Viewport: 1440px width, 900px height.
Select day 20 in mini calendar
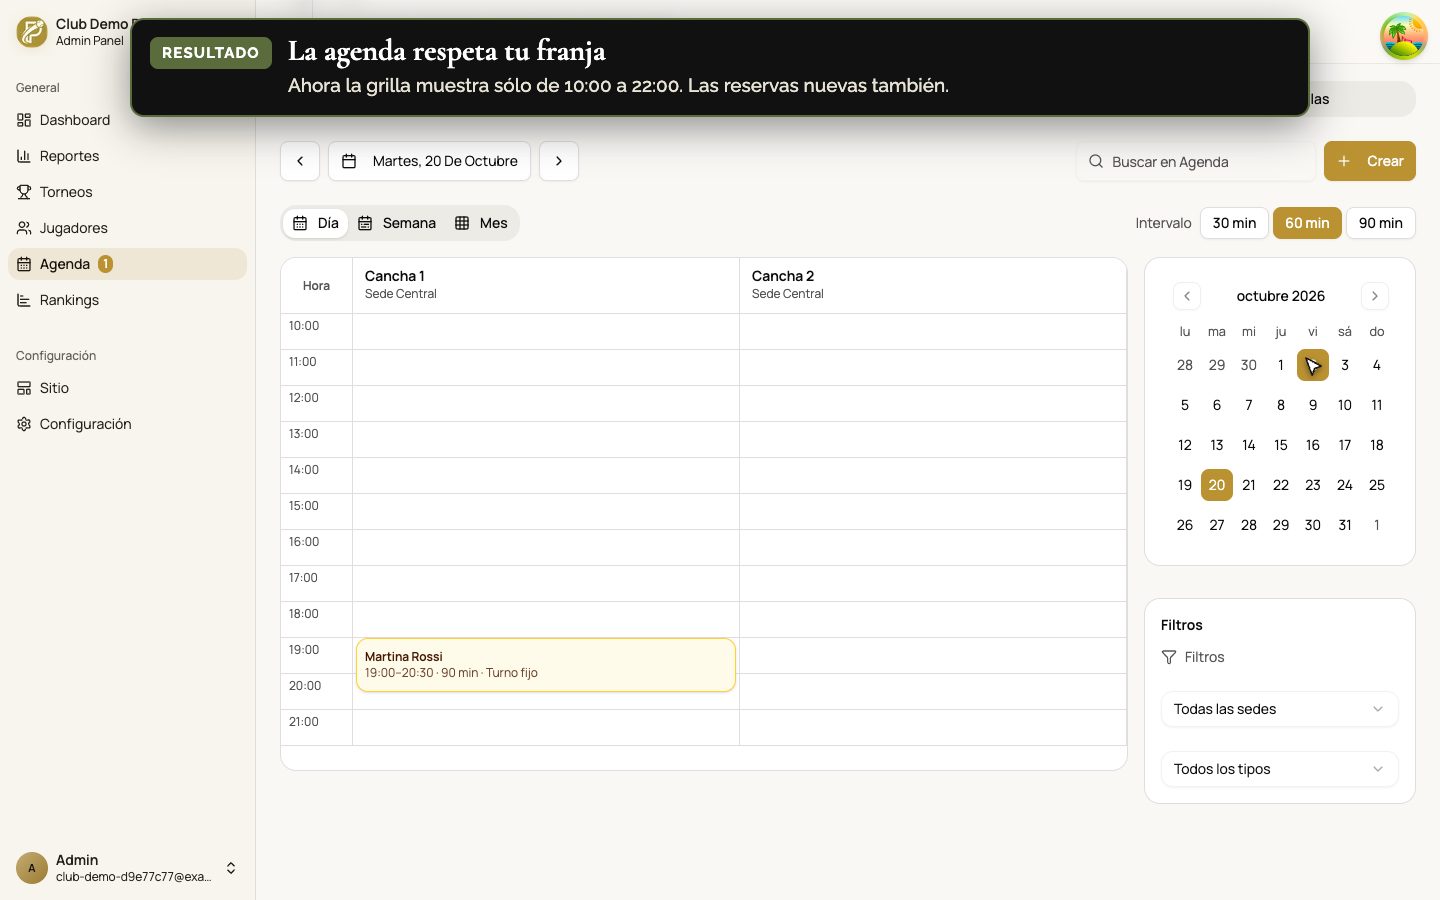pos(1217,485)
